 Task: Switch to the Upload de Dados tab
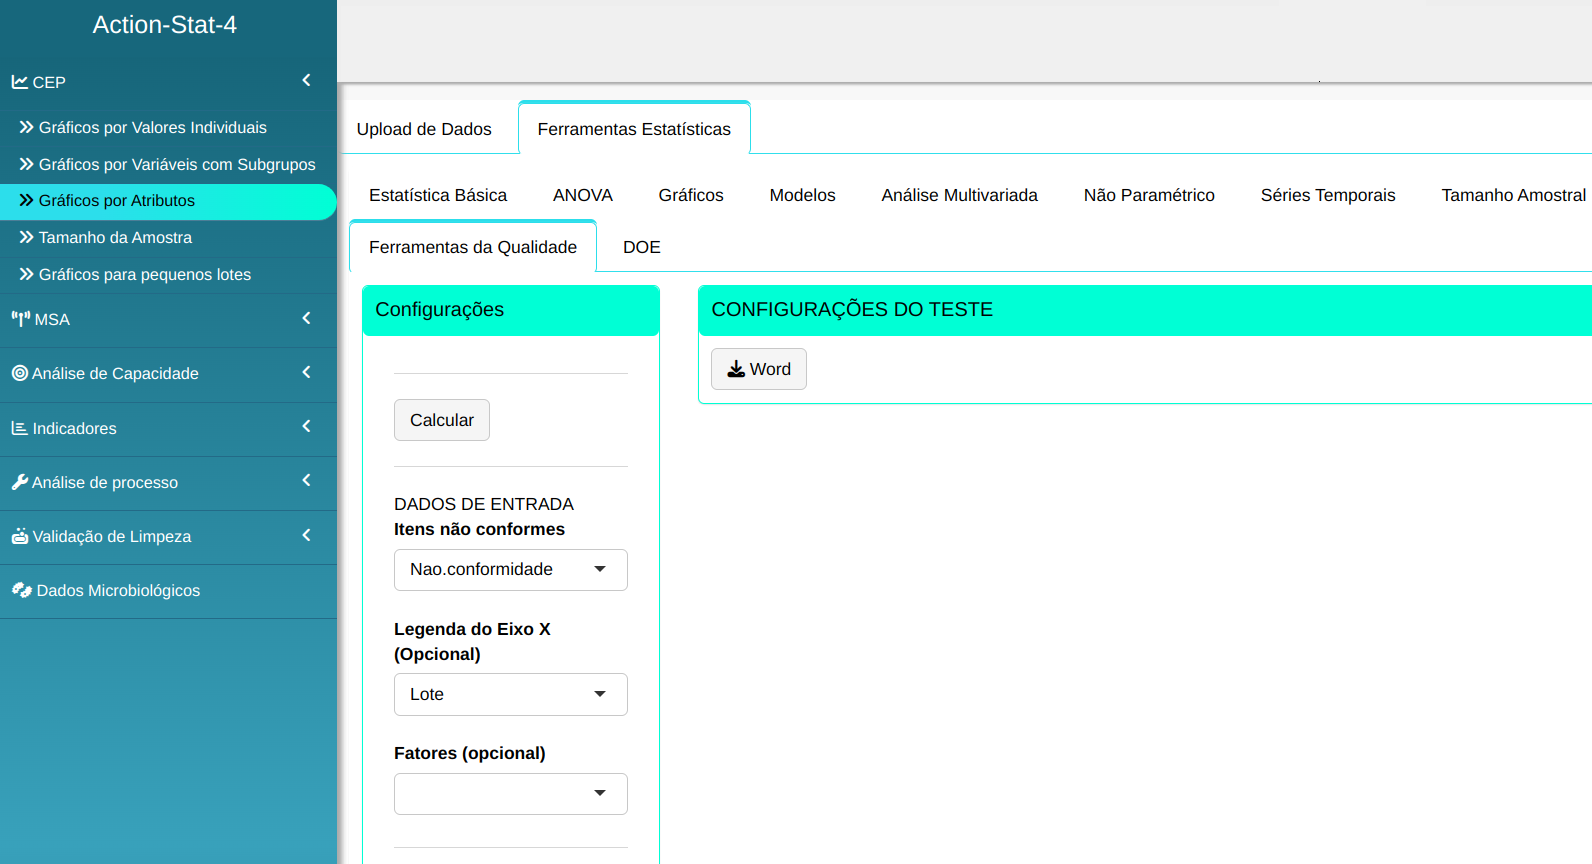pyautogui.click(x=424, y=129)
